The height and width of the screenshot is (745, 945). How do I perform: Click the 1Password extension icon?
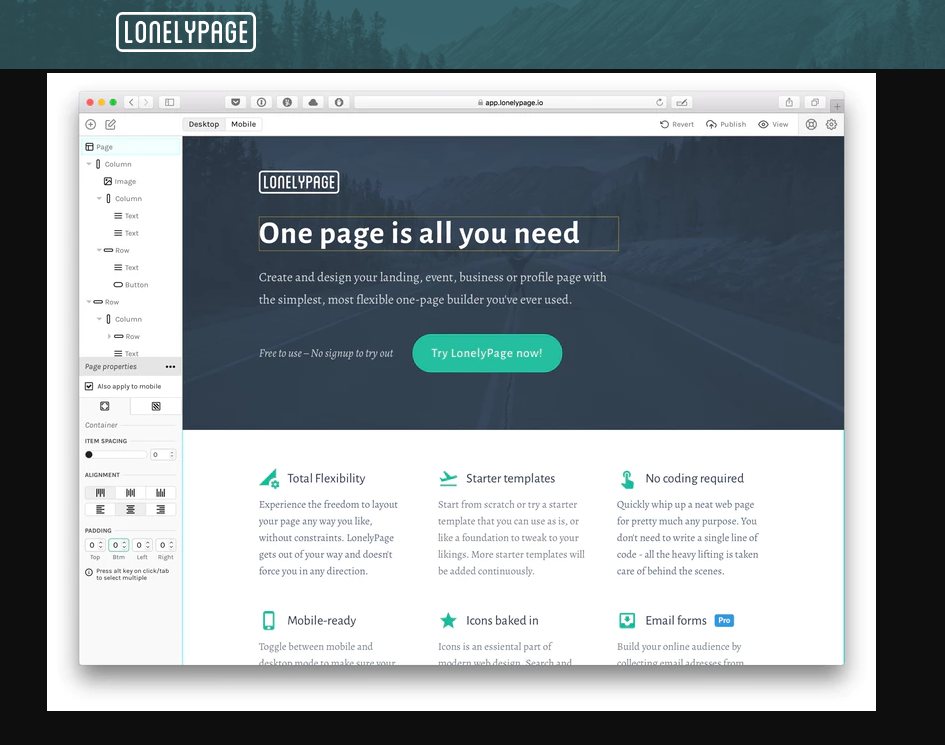point(262,102)
